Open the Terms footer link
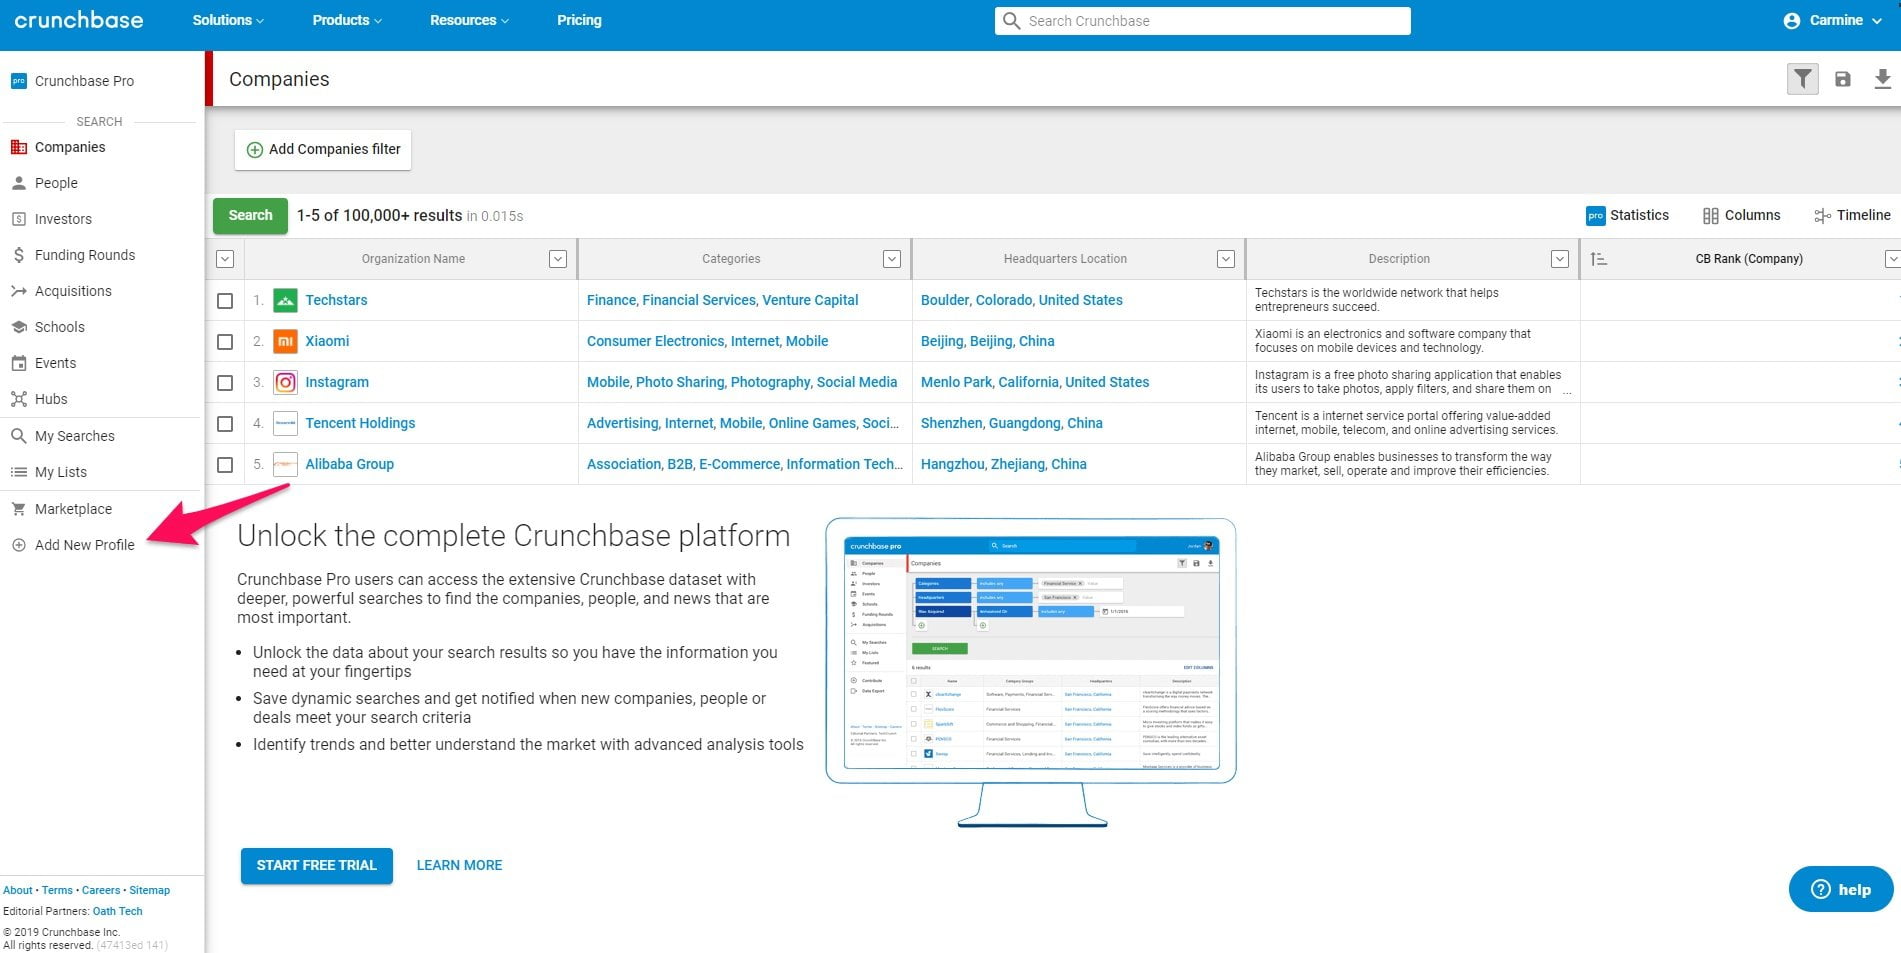The image size is (1901, 953). 57,890
